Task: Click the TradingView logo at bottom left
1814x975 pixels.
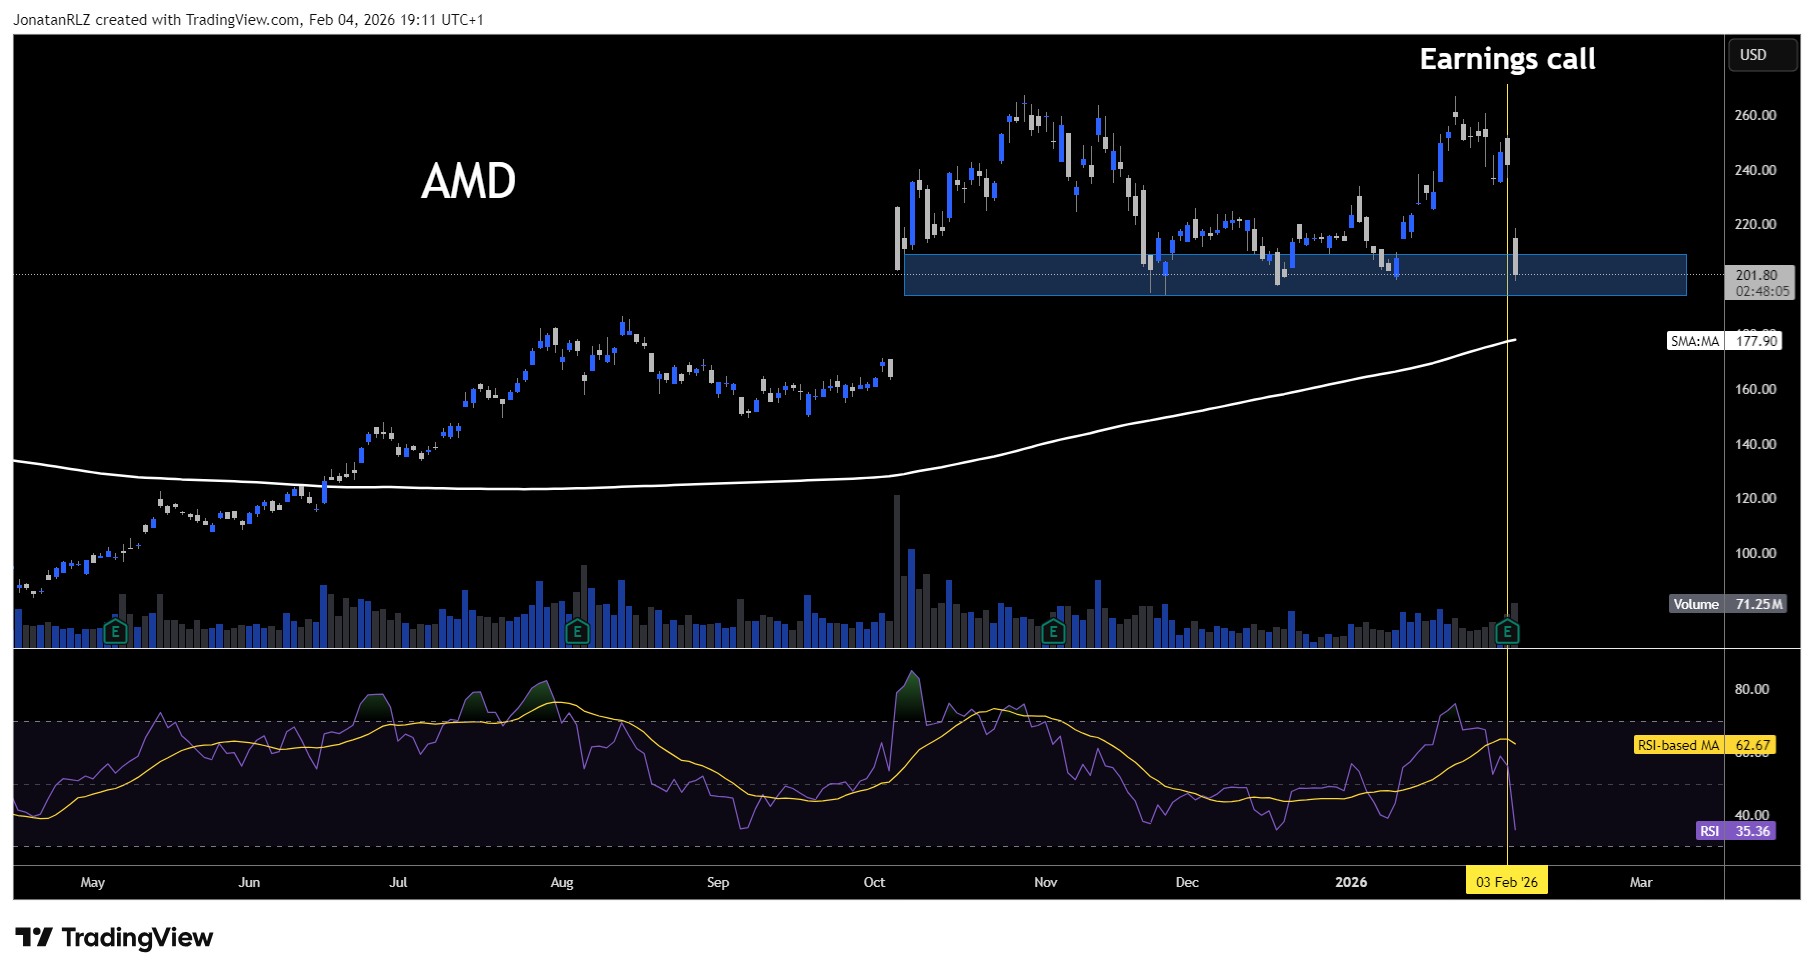Action: 114,938
